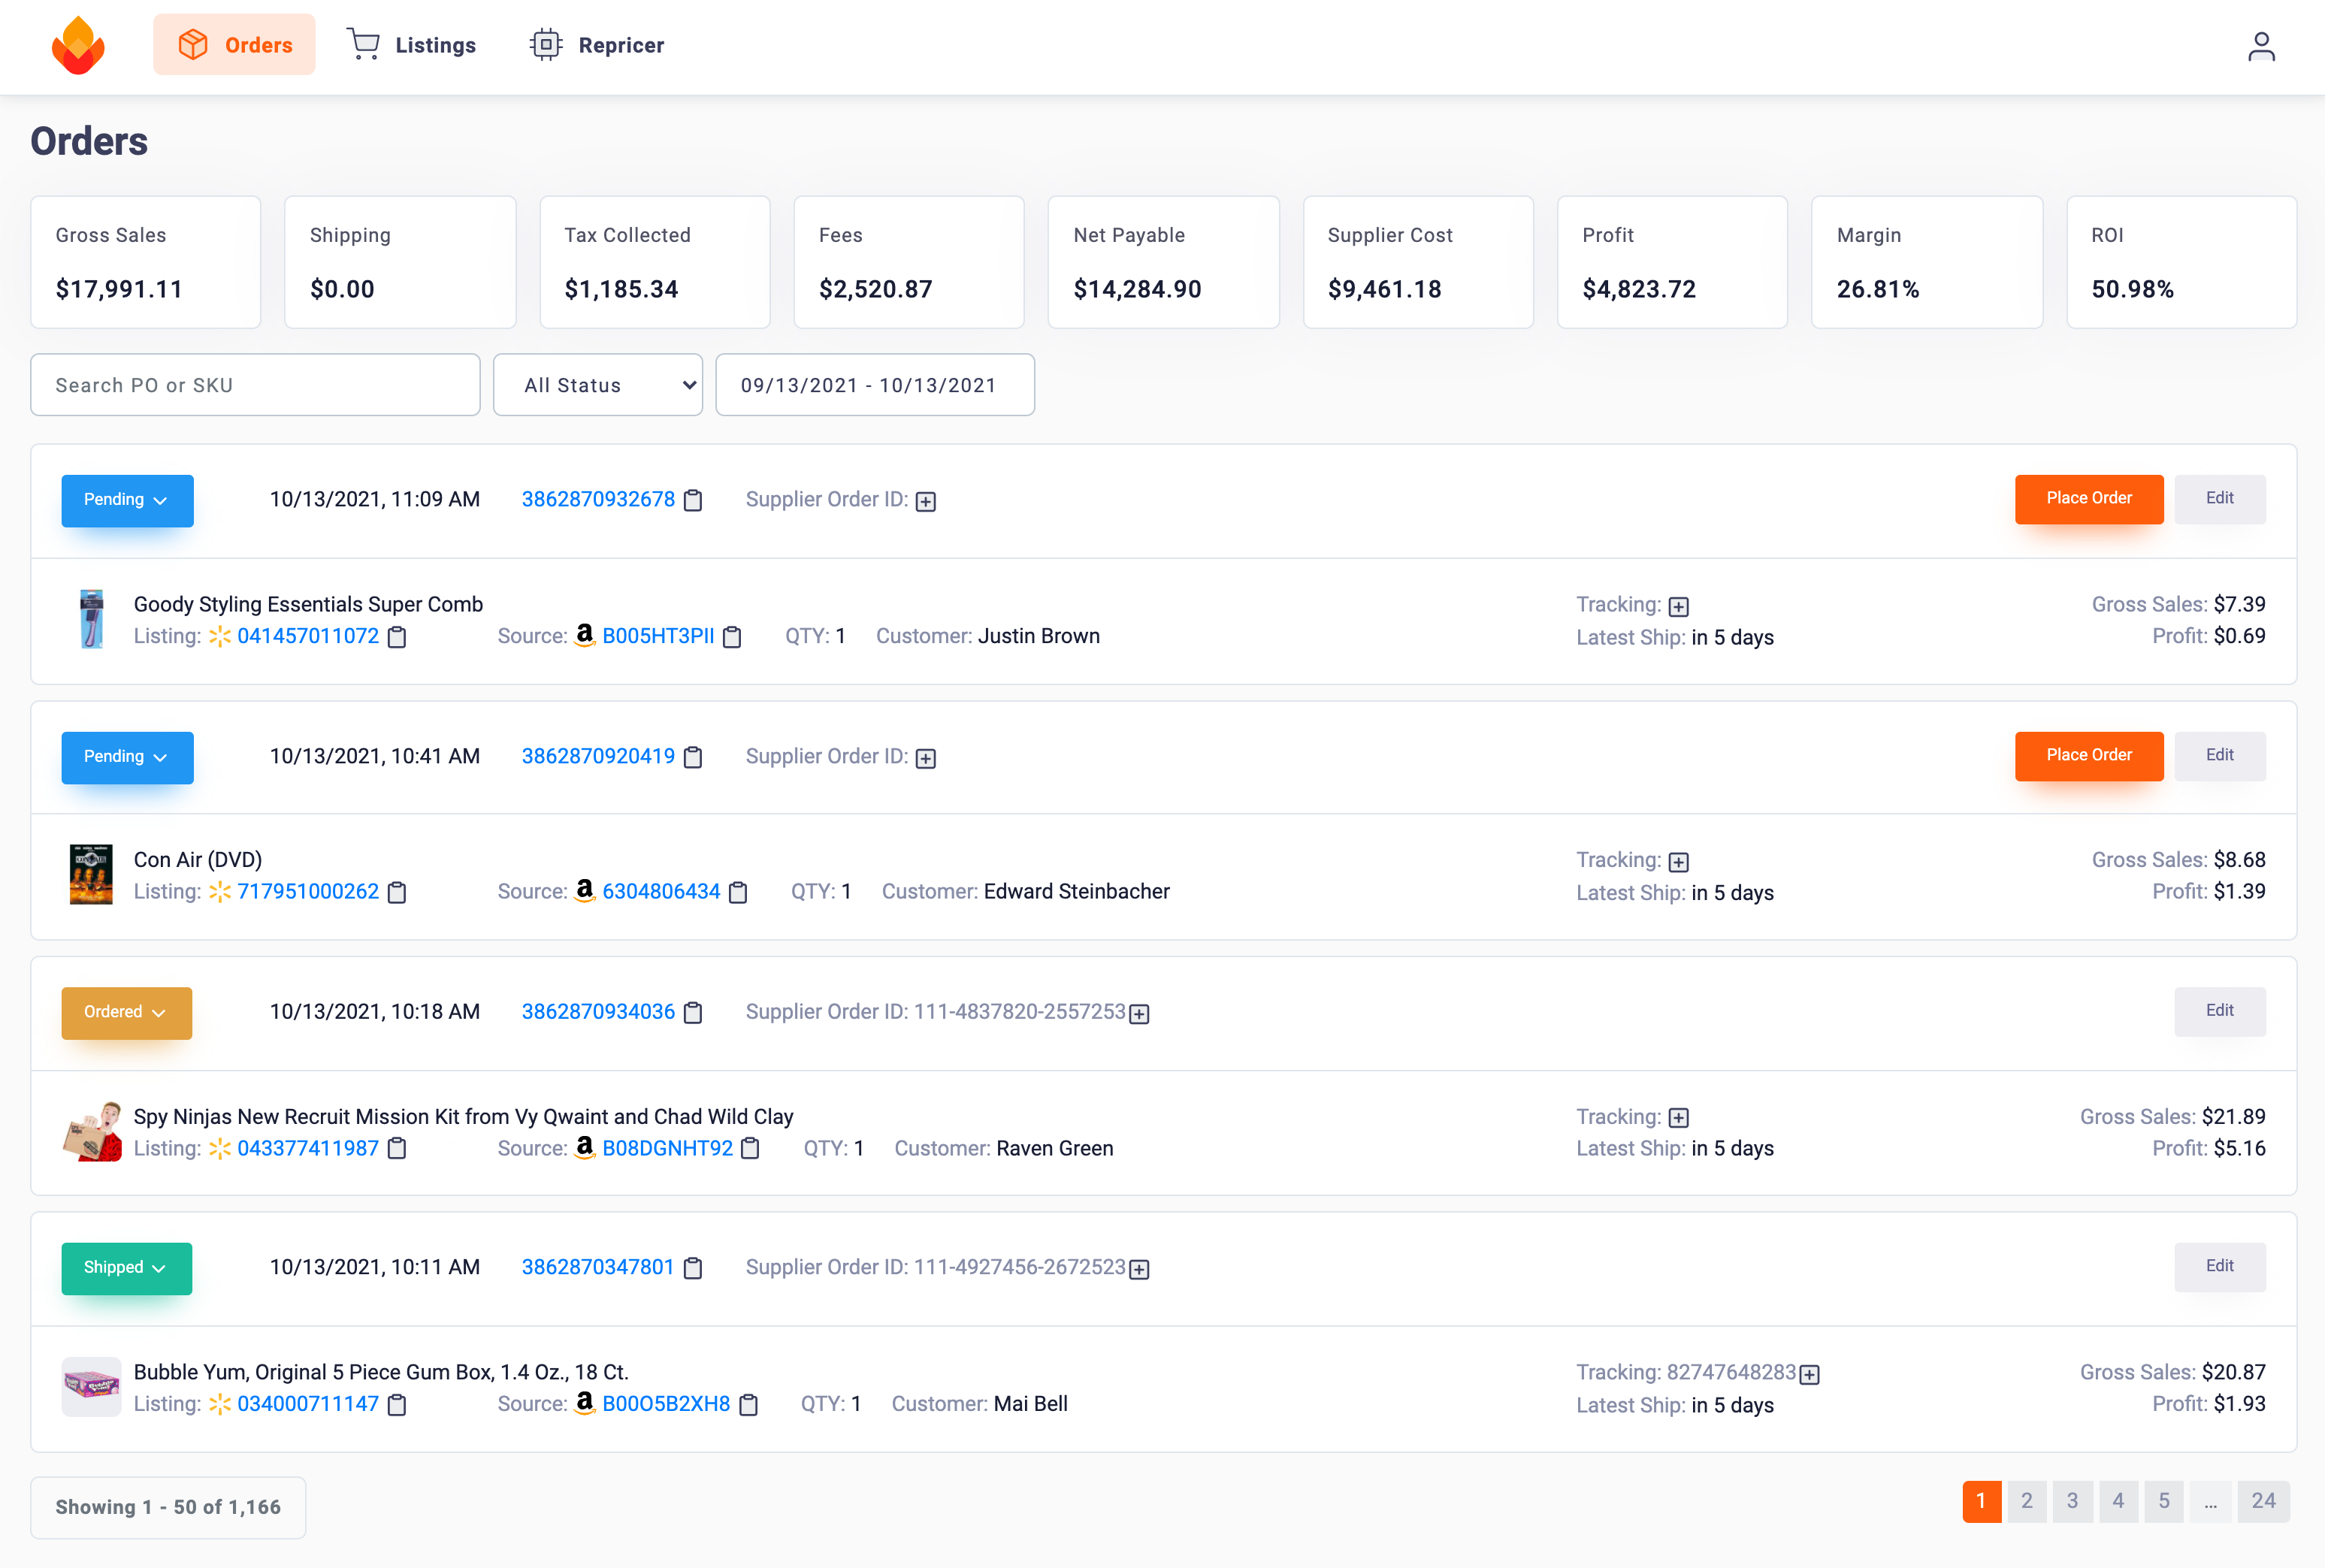
Task: Click the flame logo icon
Action: coord(78,46)
